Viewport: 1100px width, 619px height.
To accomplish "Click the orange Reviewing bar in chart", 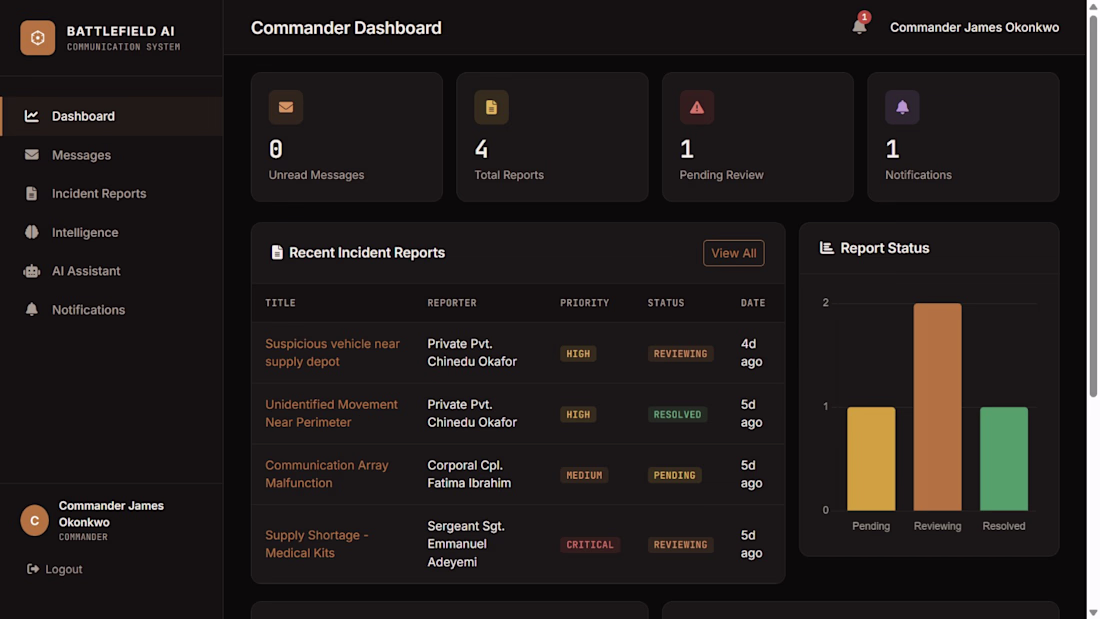I will (x=937, y=407).
